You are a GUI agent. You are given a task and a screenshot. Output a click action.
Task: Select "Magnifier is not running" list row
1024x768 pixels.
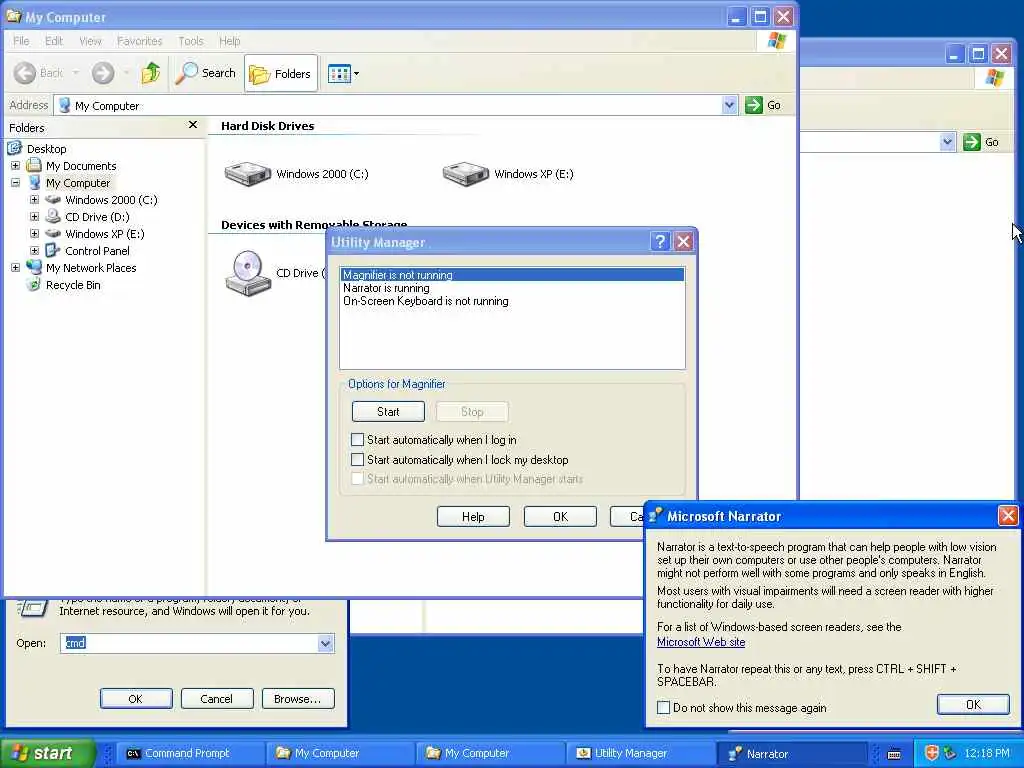(513, 275)
